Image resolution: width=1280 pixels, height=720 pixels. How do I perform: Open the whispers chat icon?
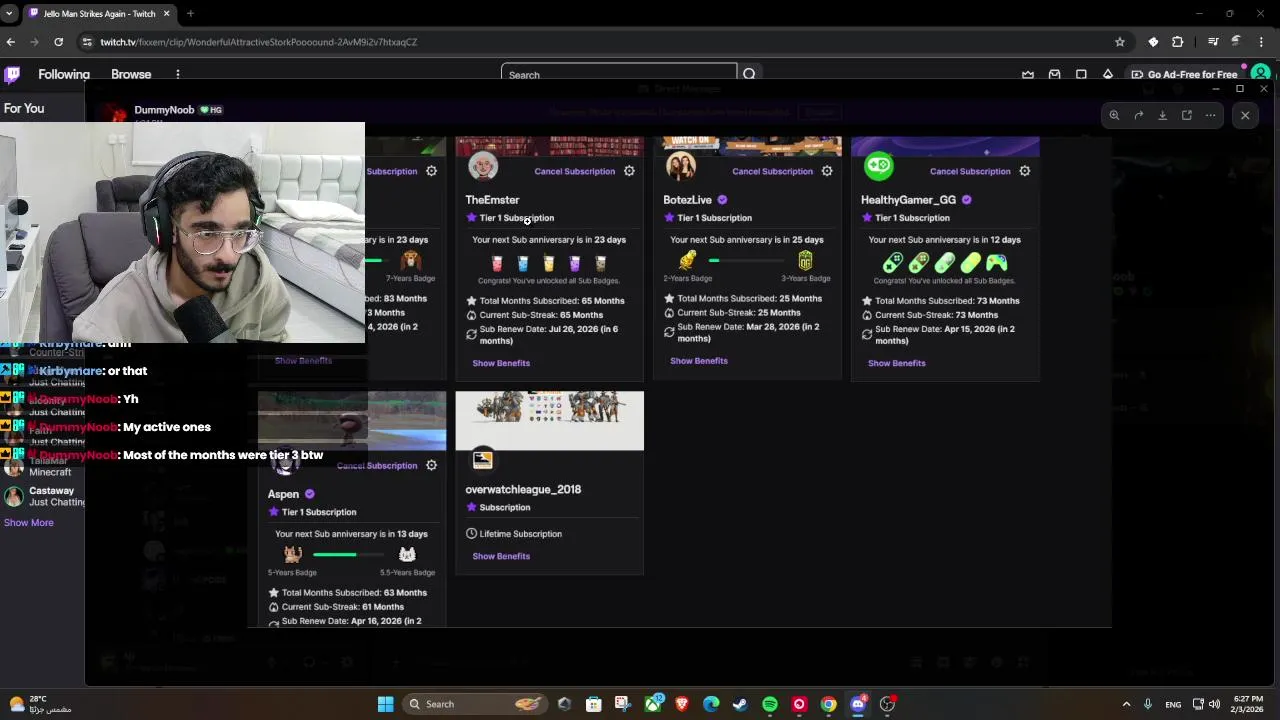point(1081,74)
